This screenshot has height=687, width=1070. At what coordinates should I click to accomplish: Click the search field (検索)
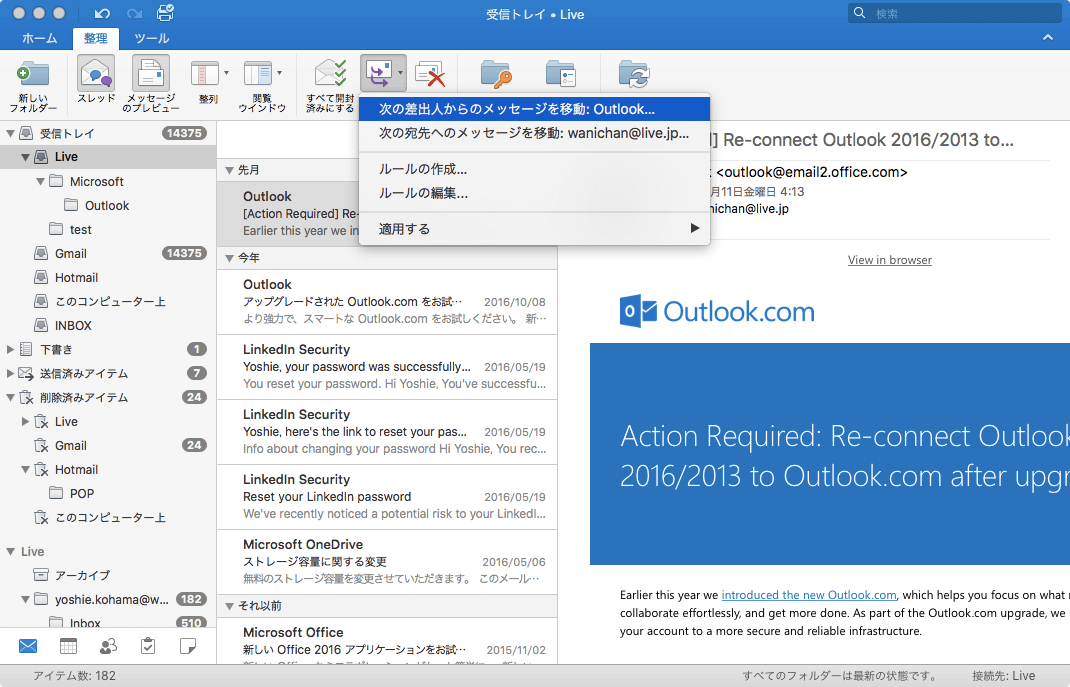click(955, 13)
